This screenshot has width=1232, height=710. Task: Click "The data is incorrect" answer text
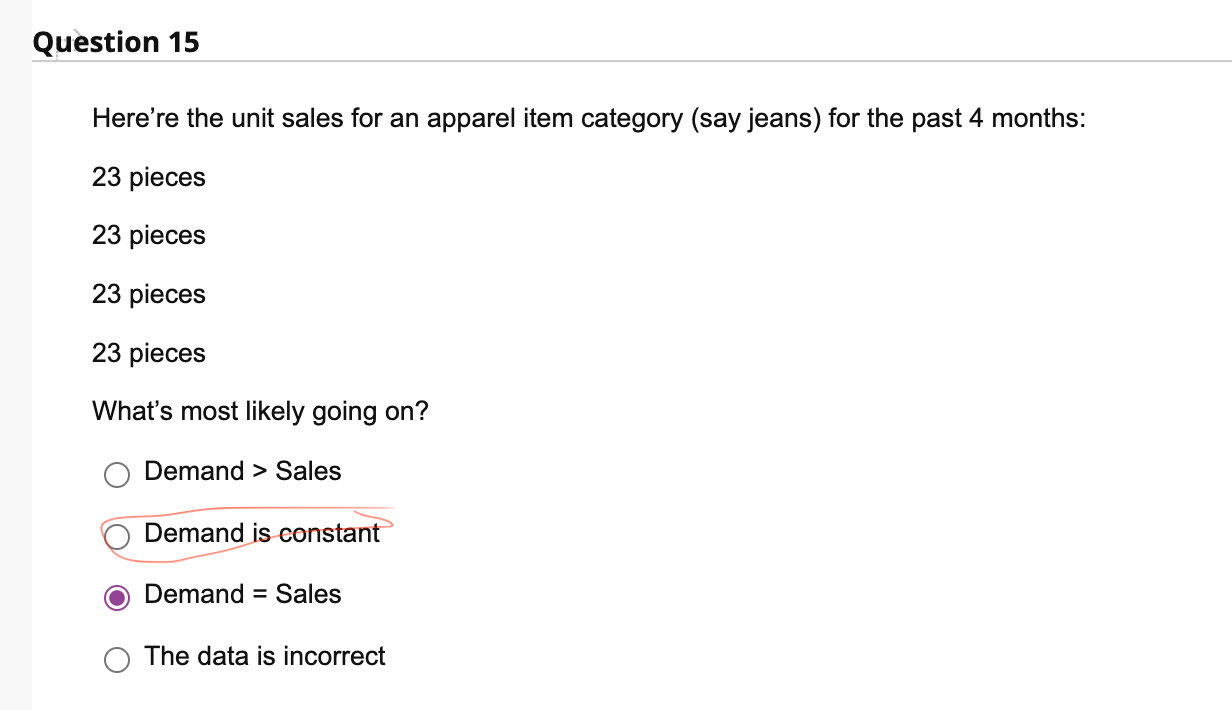265,656
